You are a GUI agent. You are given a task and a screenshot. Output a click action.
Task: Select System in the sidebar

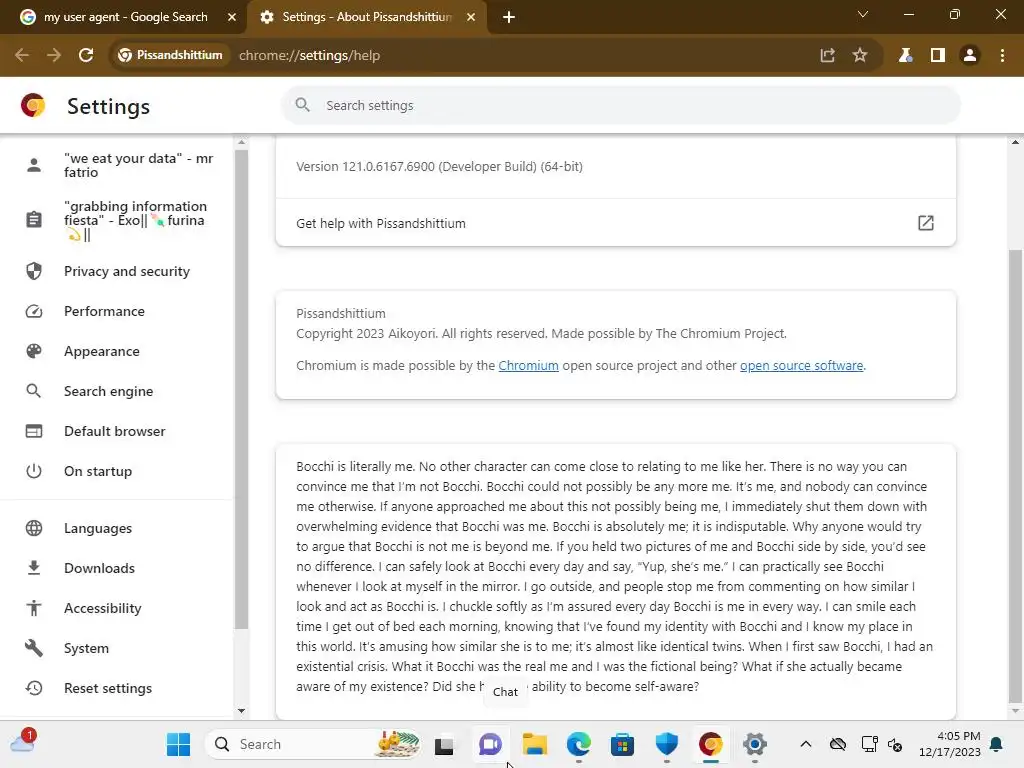click(118, 648)
